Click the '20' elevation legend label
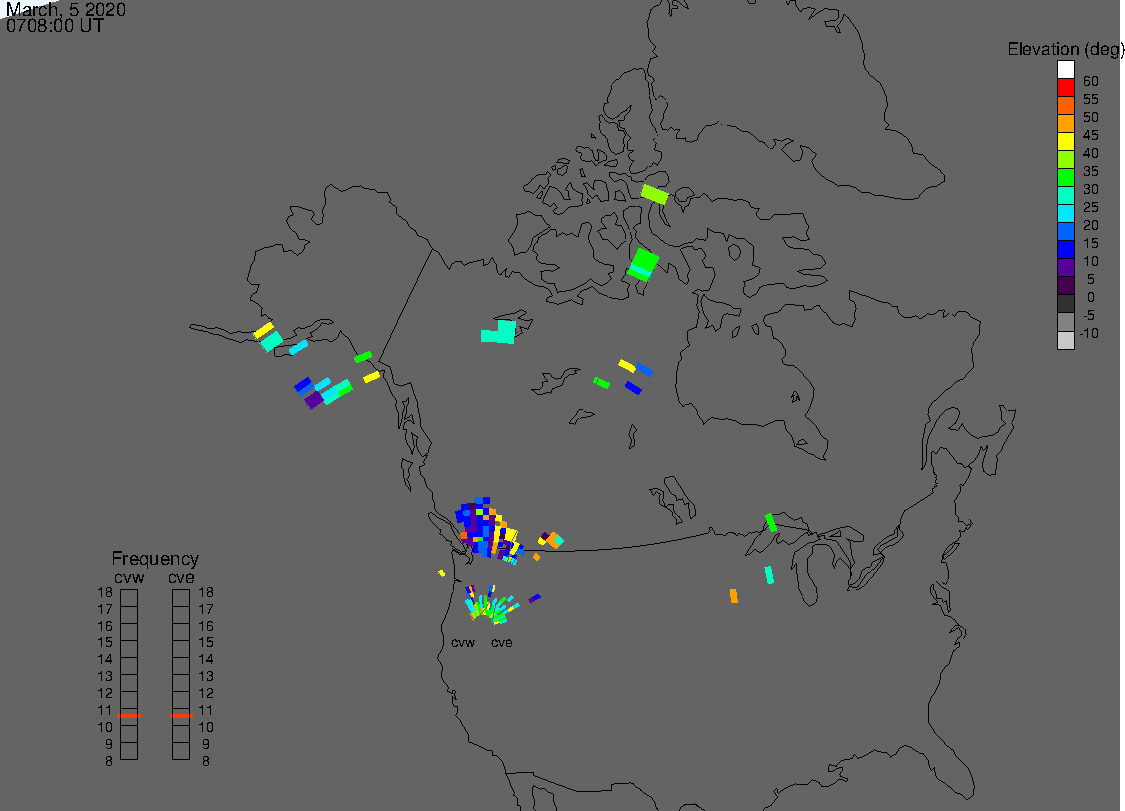Screen dimensions: 1125x811 (1091, 225)
